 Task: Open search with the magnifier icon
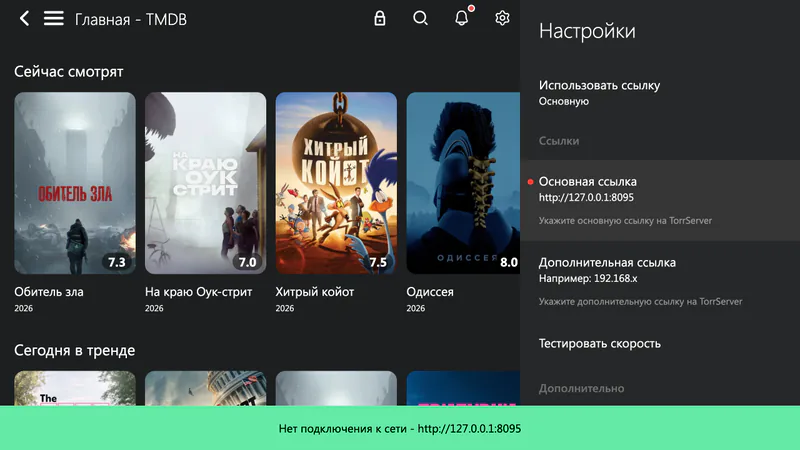pos(420,18)
